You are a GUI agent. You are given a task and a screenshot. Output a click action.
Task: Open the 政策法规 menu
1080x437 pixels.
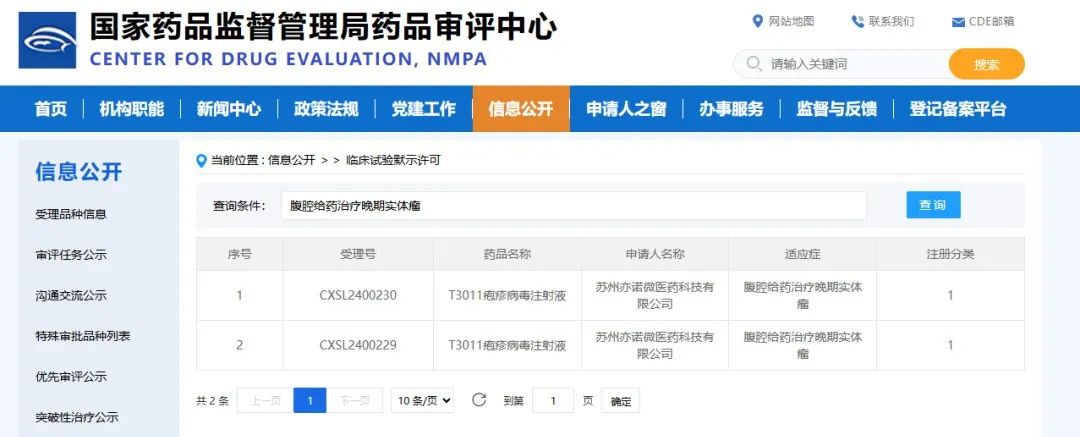[x=326, y=109]
